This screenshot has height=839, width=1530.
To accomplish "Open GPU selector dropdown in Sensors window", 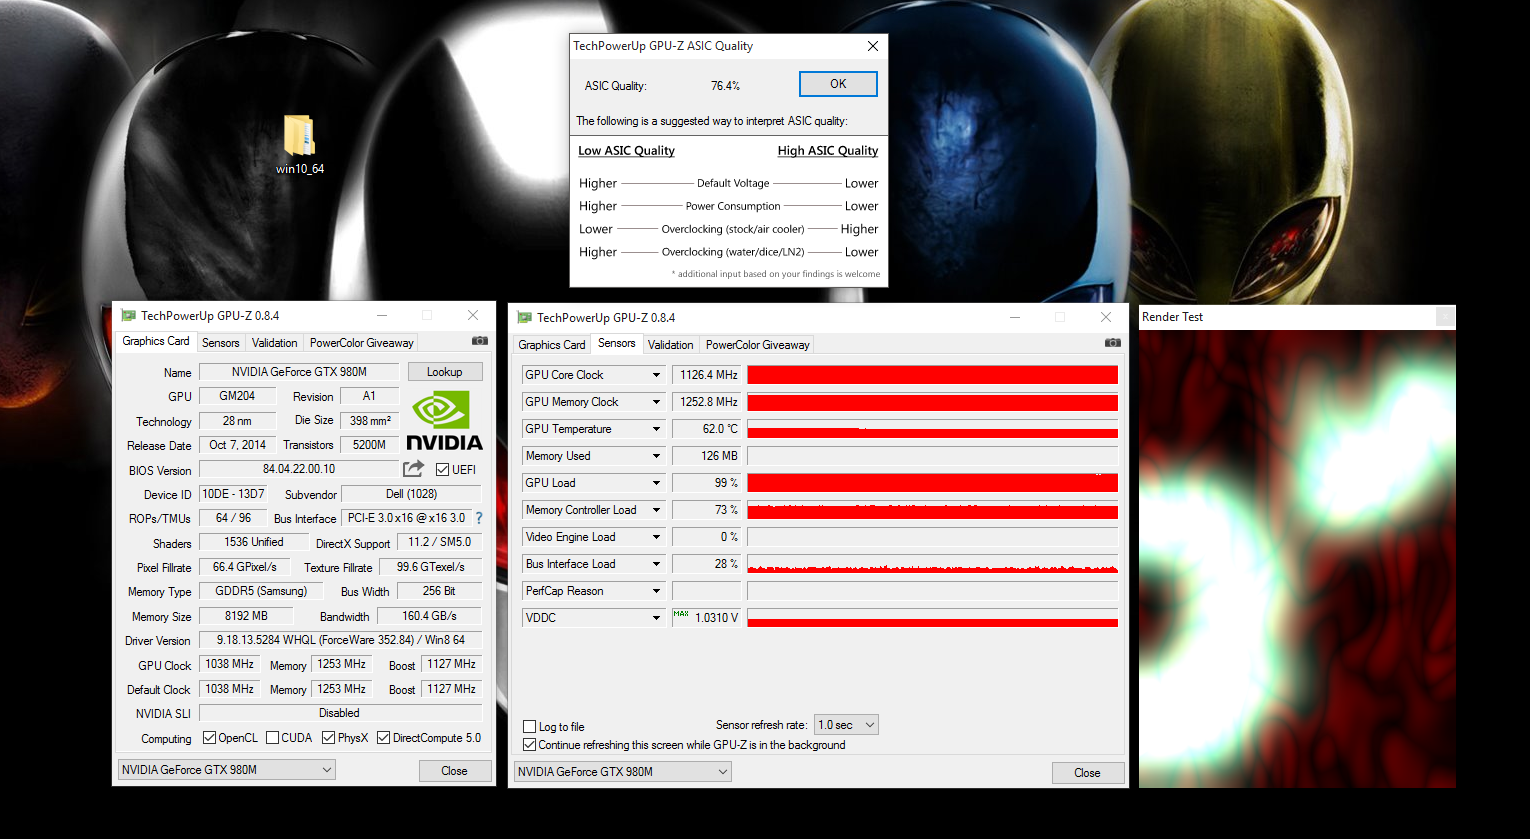I will point(622,772).
